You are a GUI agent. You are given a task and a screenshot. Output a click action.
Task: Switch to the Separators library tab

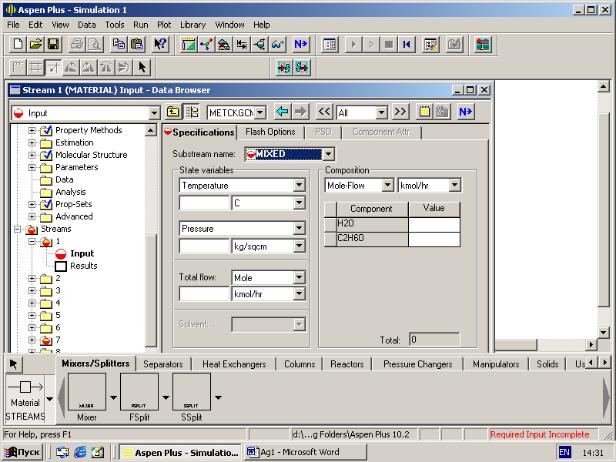pyautogui.click(x=163, y=364)
